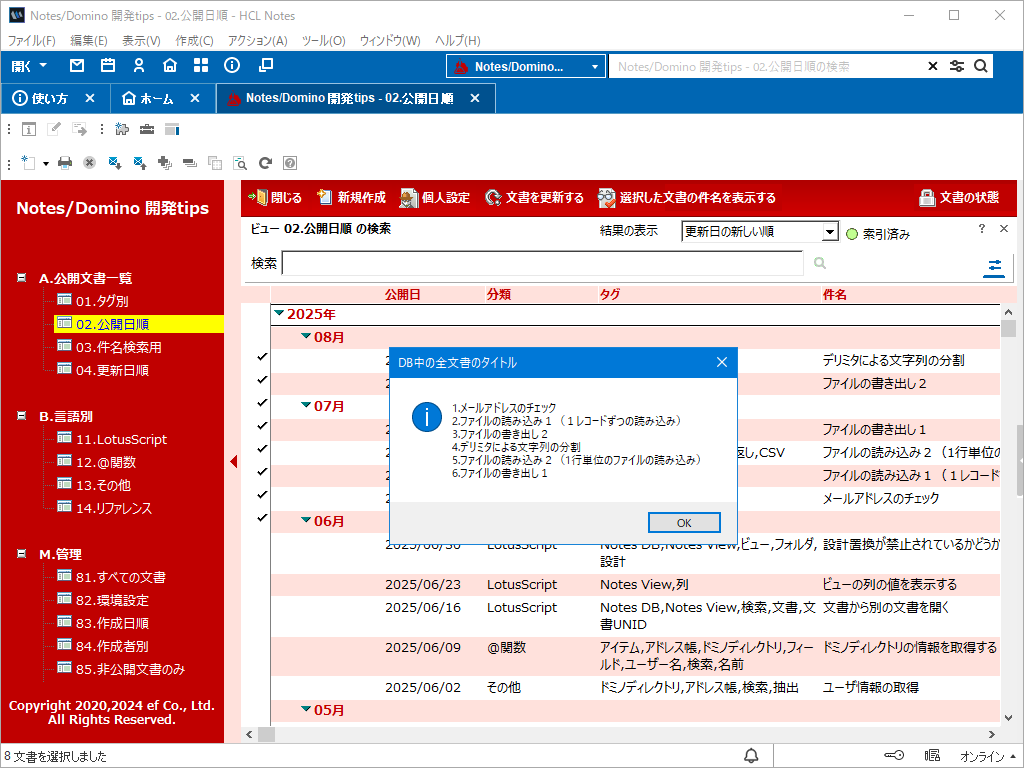
Task: Open the Mail icon in the top toolbar
Action: [77, 66]
